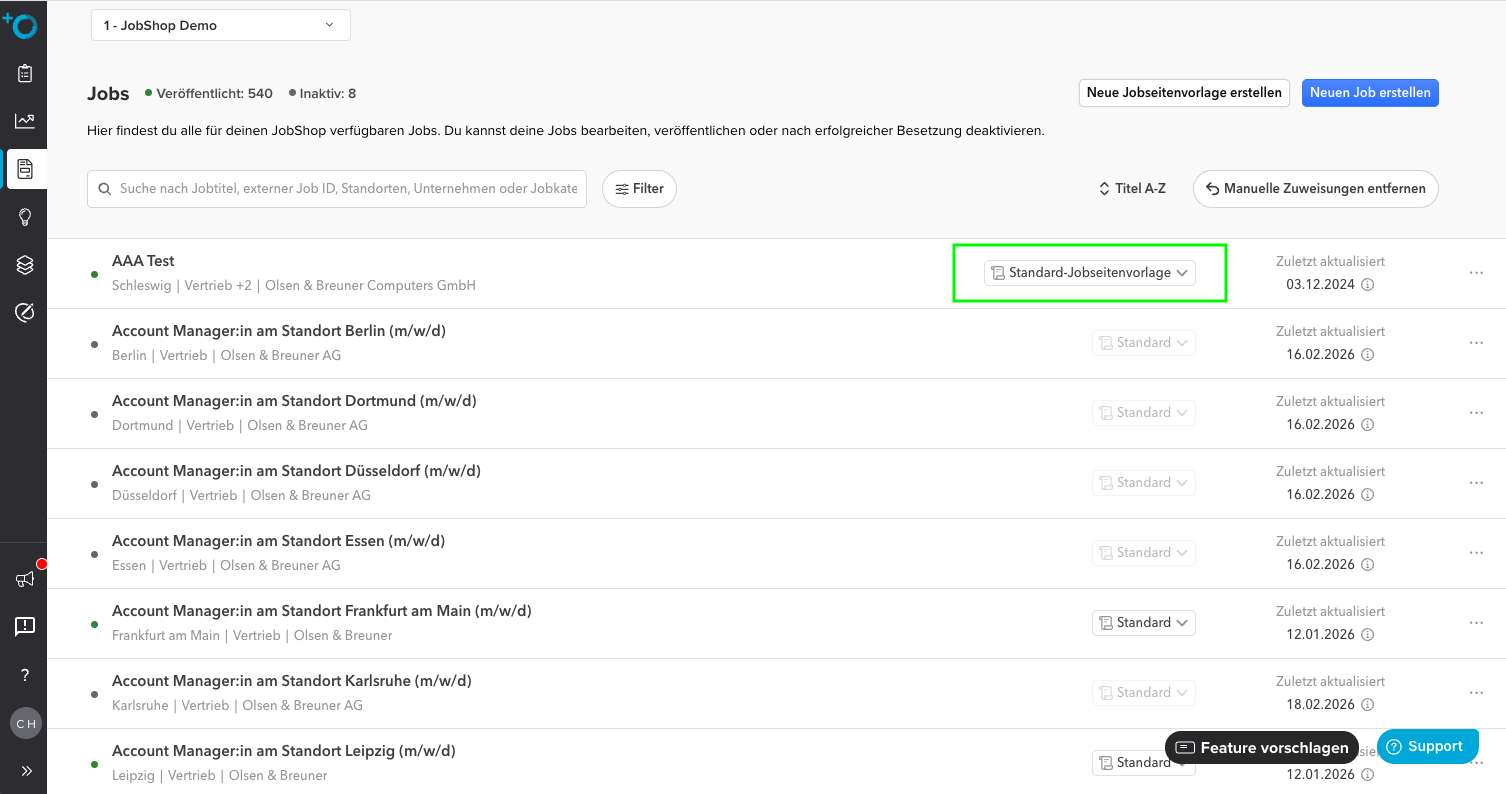Click the Filter button
Image resolution: width=1506 pixels, height=794 pixels.
point(639,189)
